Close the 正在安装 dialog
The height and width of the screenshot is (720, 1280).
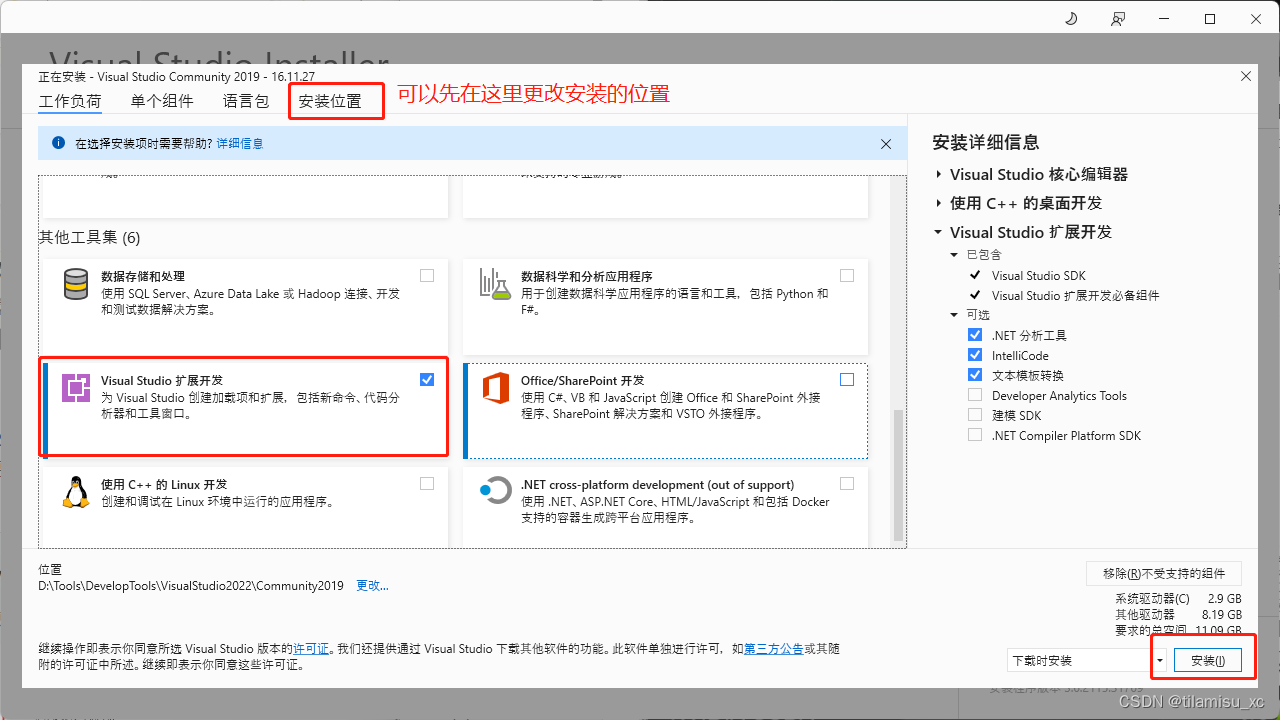[1245, 76]
